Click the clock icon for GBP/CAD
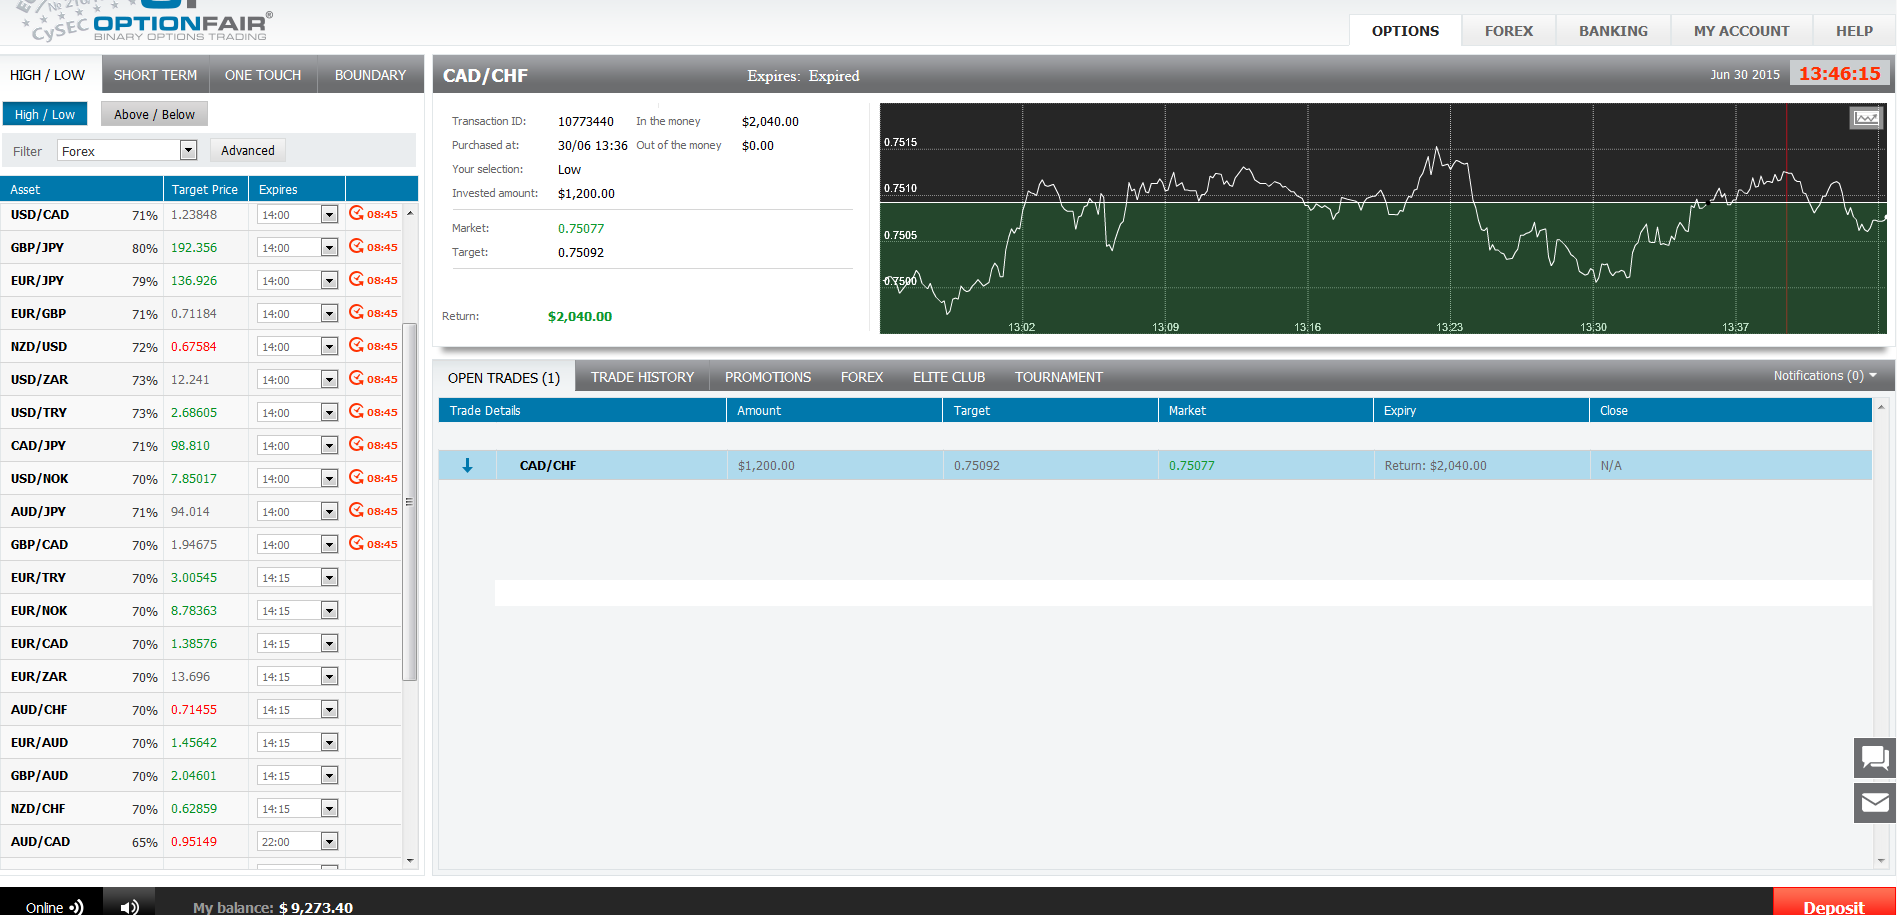 pos(357,544)
